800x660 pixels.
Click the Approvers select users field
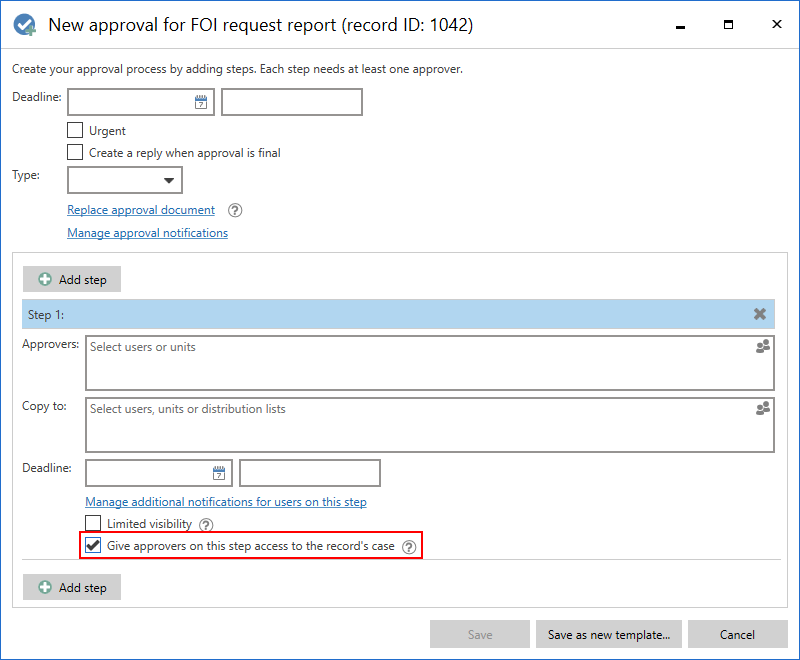pyautogui.click(x=430, y=363)
